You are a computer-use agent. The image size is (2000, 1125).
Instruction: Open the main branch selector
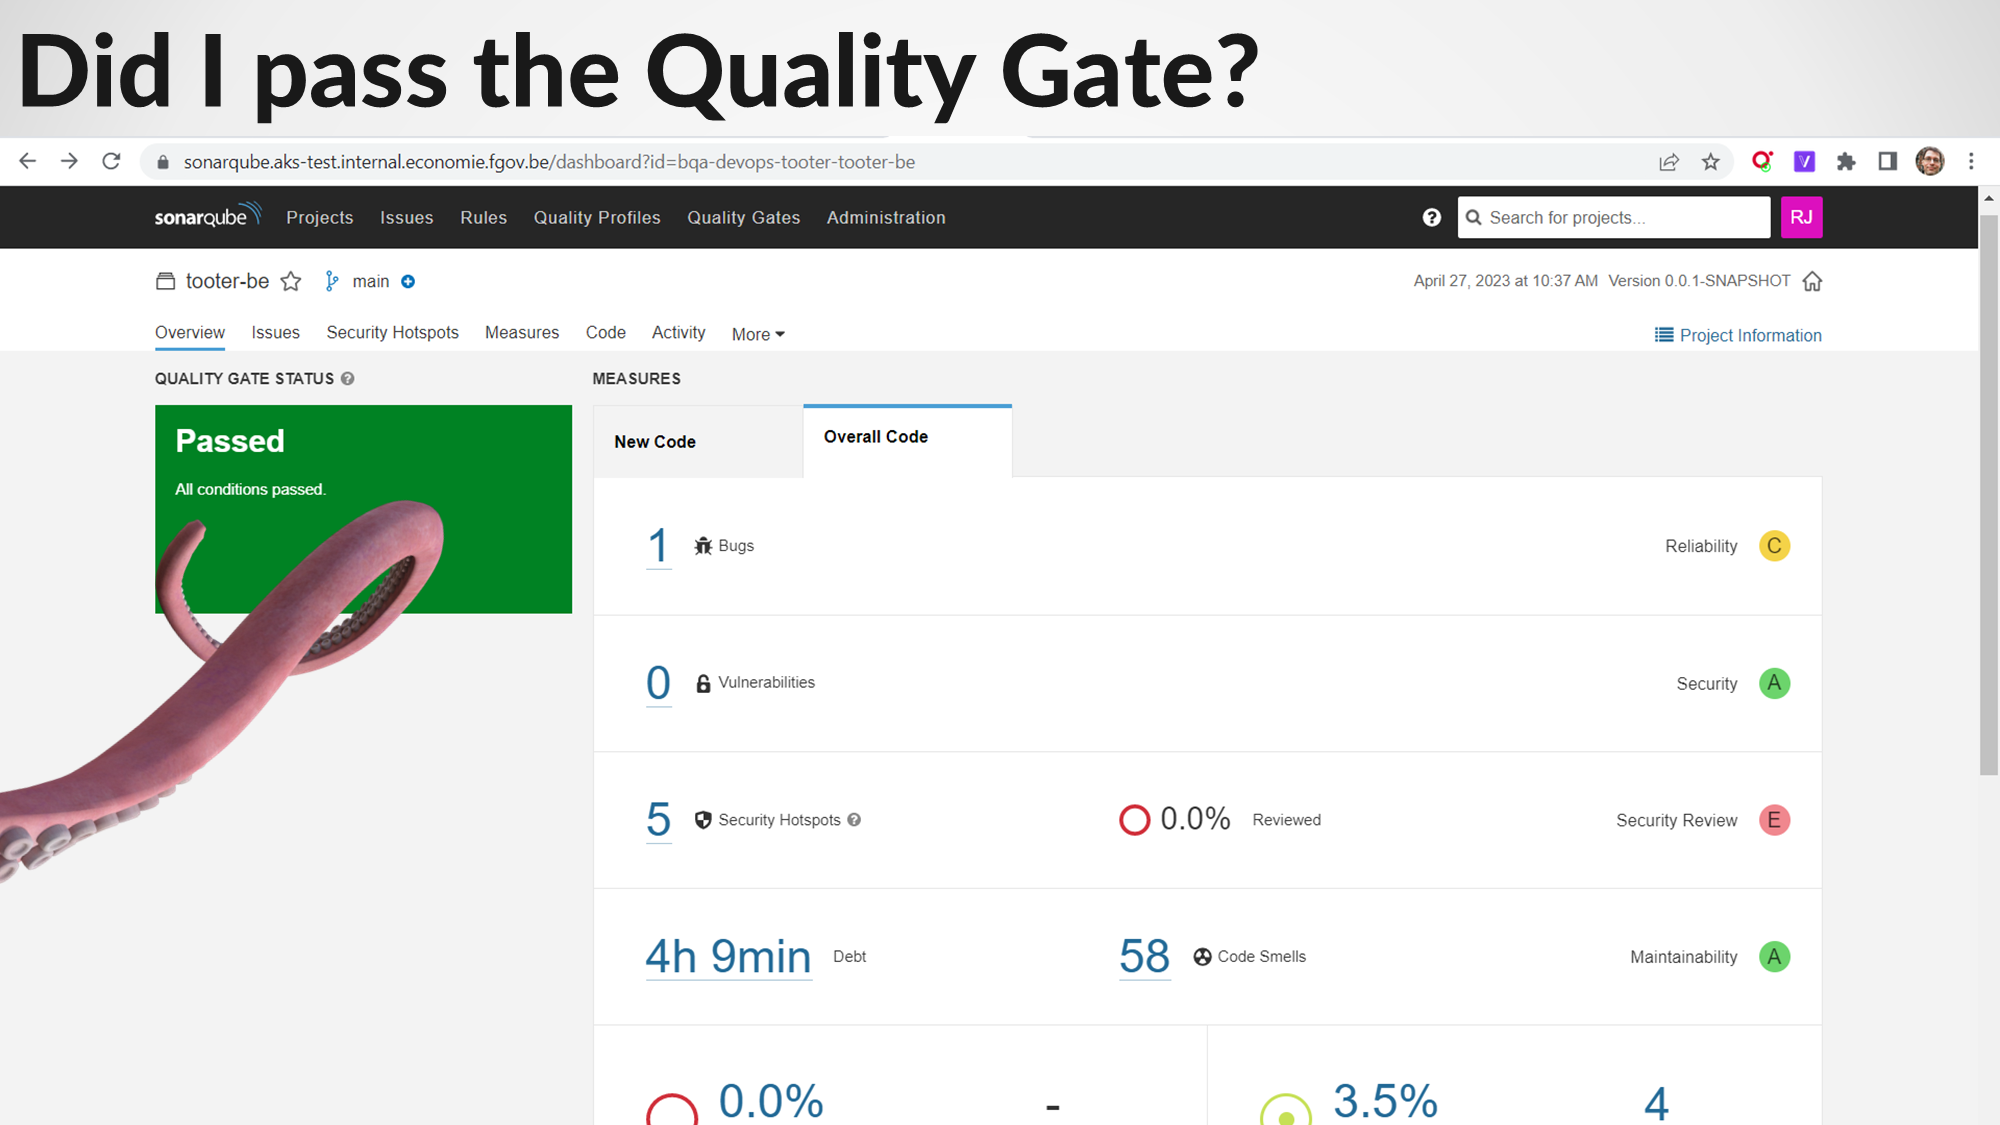(x=370, y=282)
